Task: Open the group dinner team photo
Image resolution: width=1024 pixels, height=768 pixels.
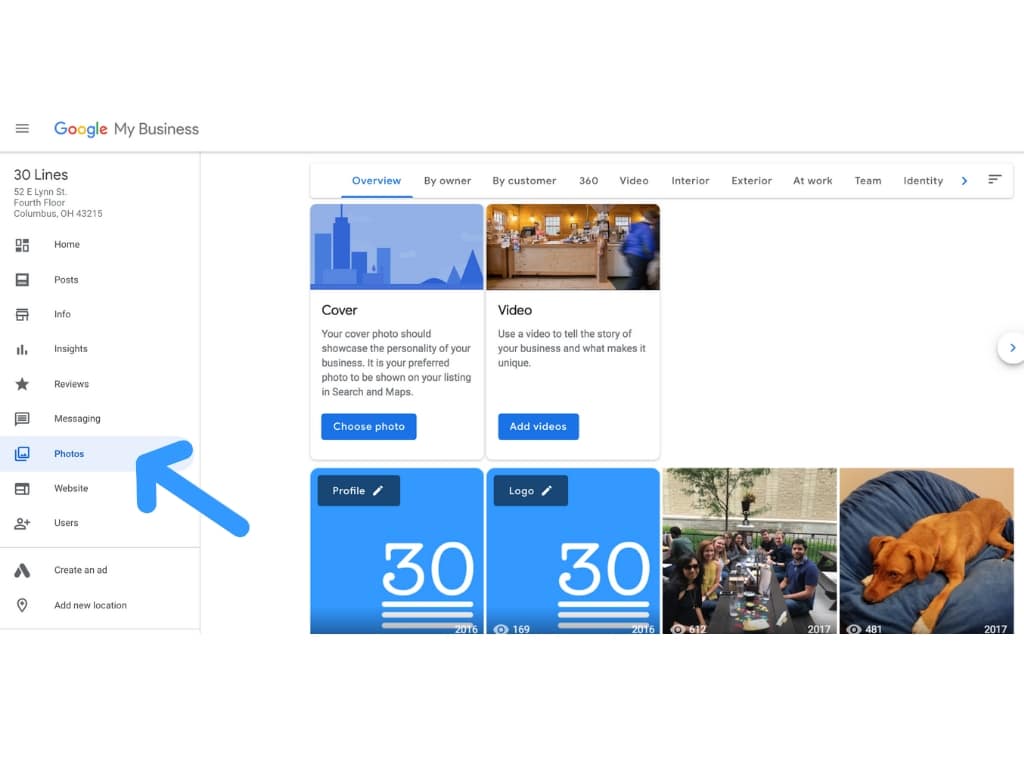Action: [x=750, y=551]
